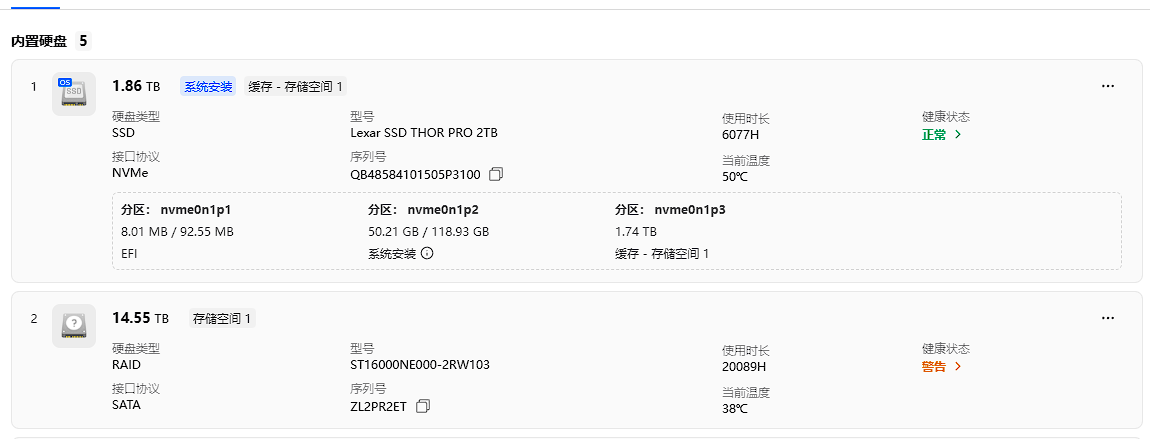Screen dimensions: 1150x439
Task: Click the Lexar SSD THOR PRO 2TB model
Action: click(423, 132)
